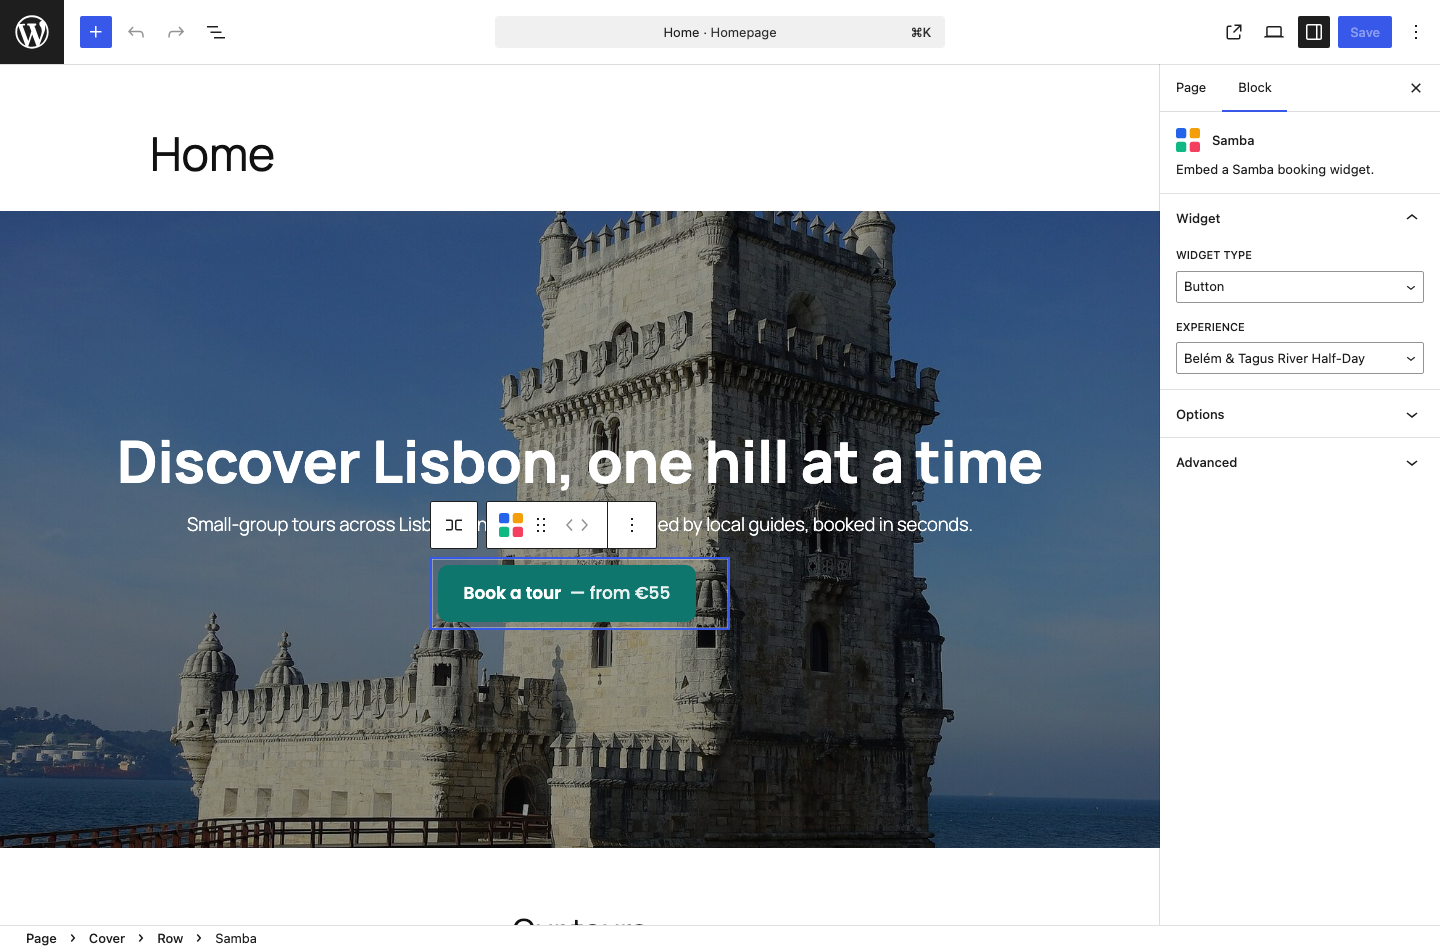Expand the Advanced panel

[1300, 462]
